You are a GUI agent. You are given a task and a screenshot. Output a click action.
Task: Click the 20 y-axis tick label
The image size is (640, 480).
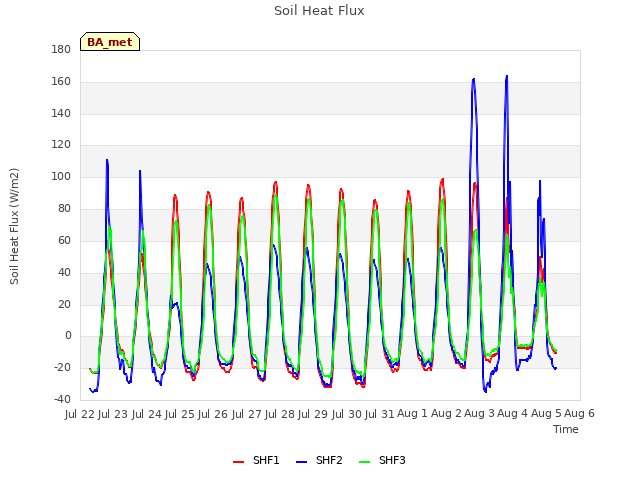point(64,304)
